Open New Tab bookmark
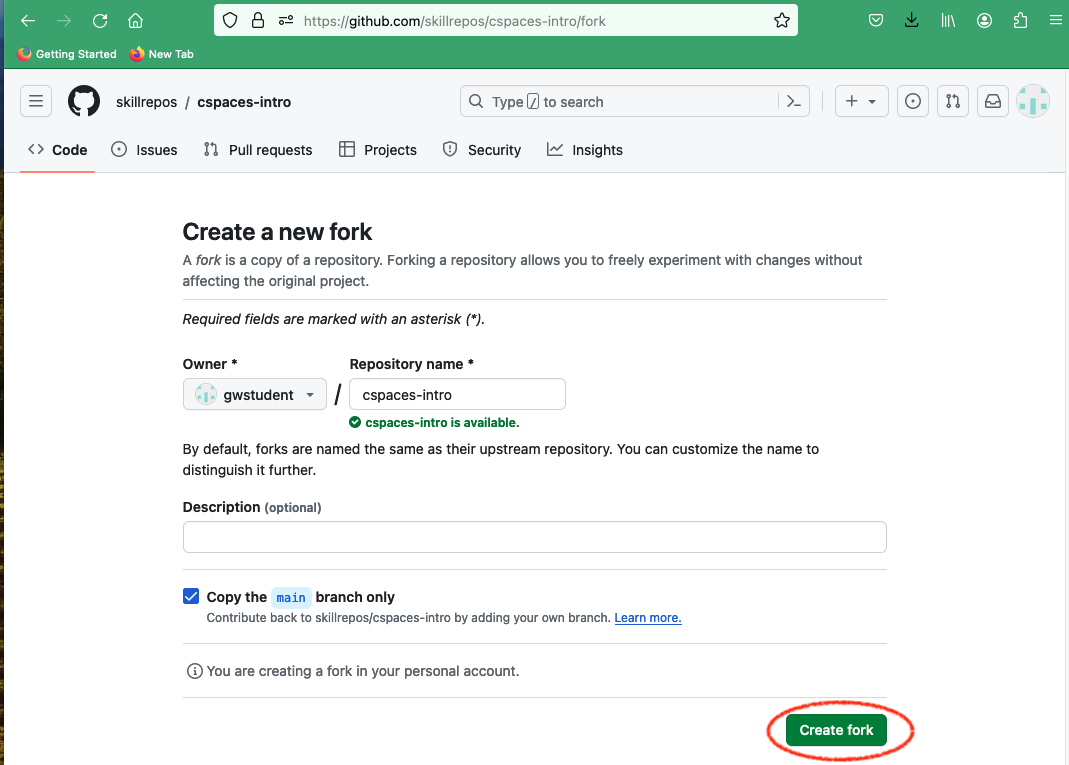 click(162, 54)
